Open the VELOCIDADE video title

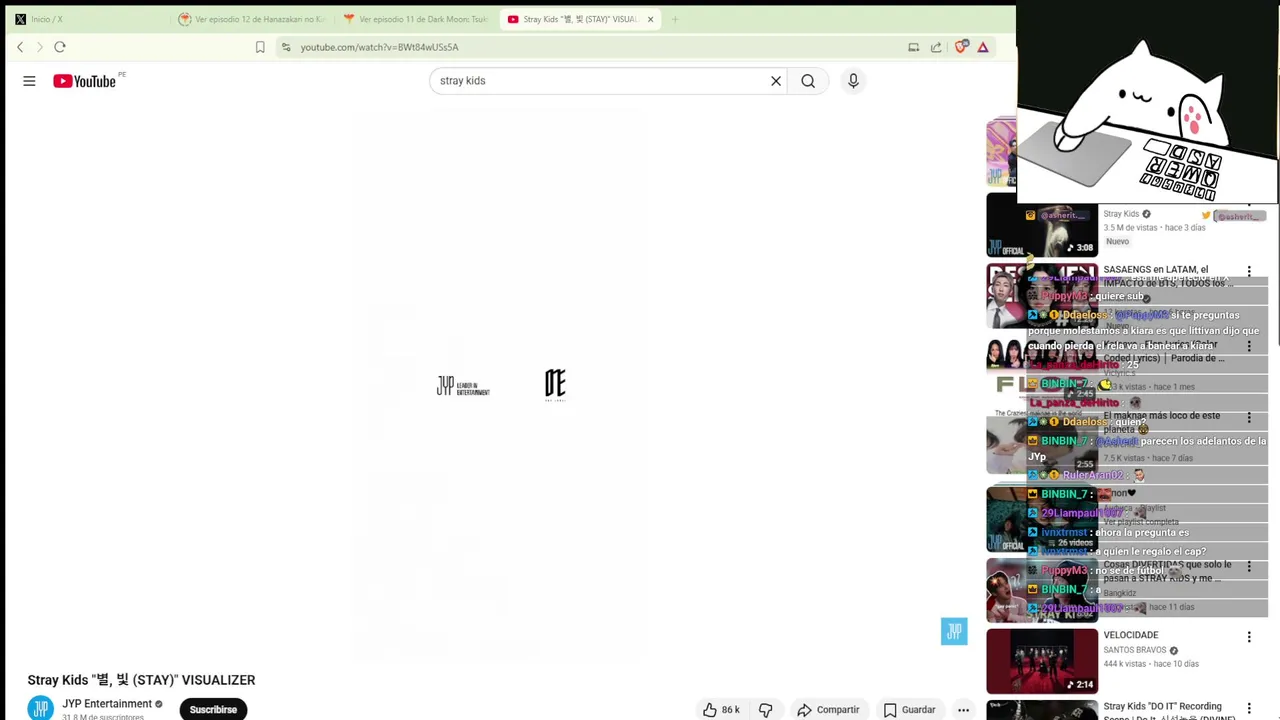click(1131, 635)
